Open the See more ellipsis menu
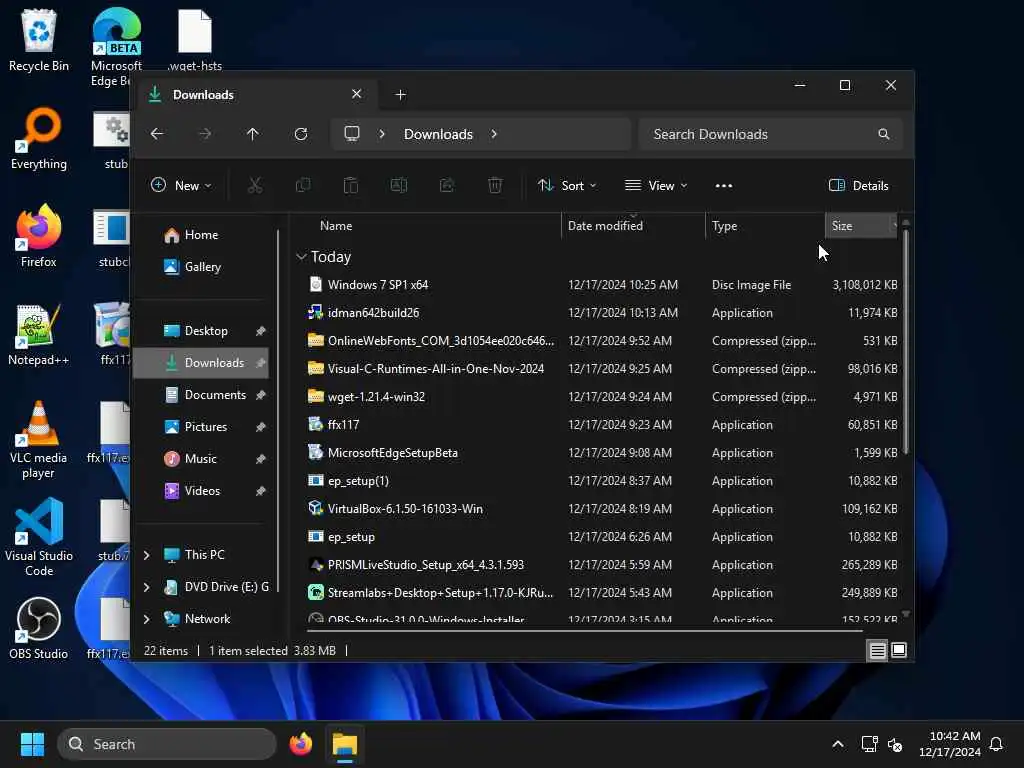The width and height of the screenshot is (1024, 768). pyautogui.click(x=724, y=185)
